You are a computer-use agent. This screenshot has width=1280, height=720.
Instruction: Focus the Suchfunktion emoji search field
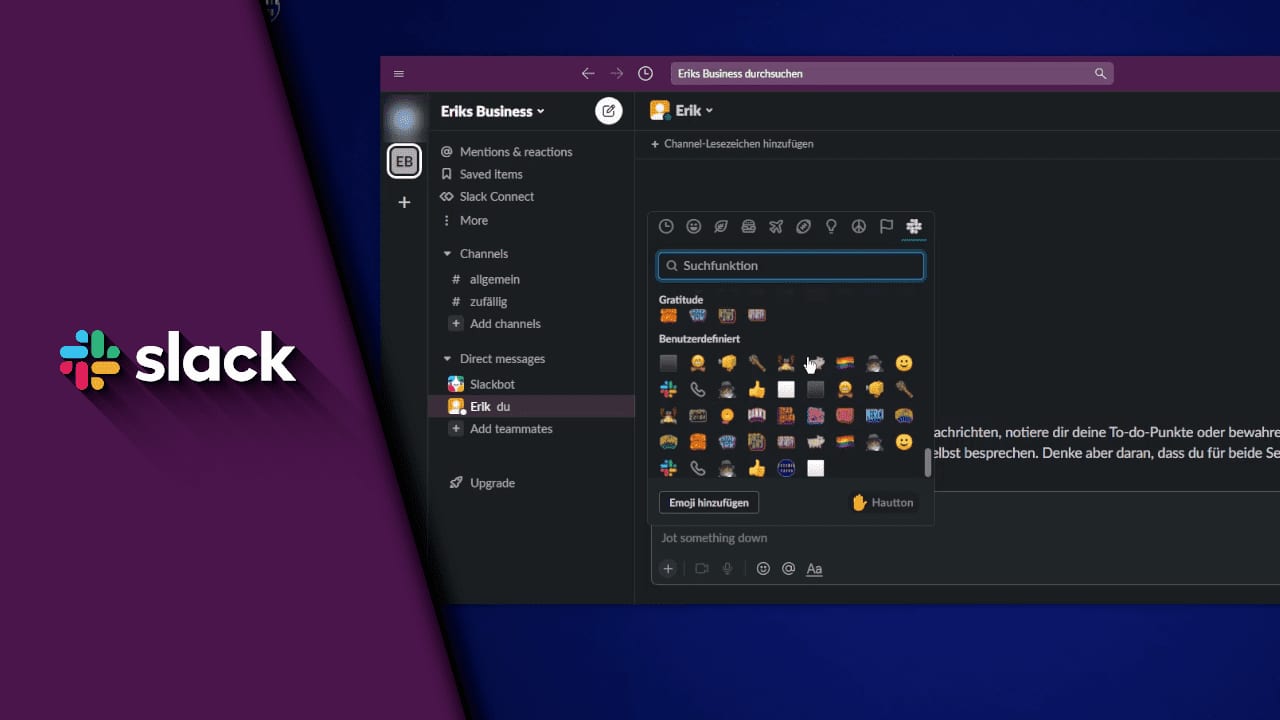[x=791, y=266]
